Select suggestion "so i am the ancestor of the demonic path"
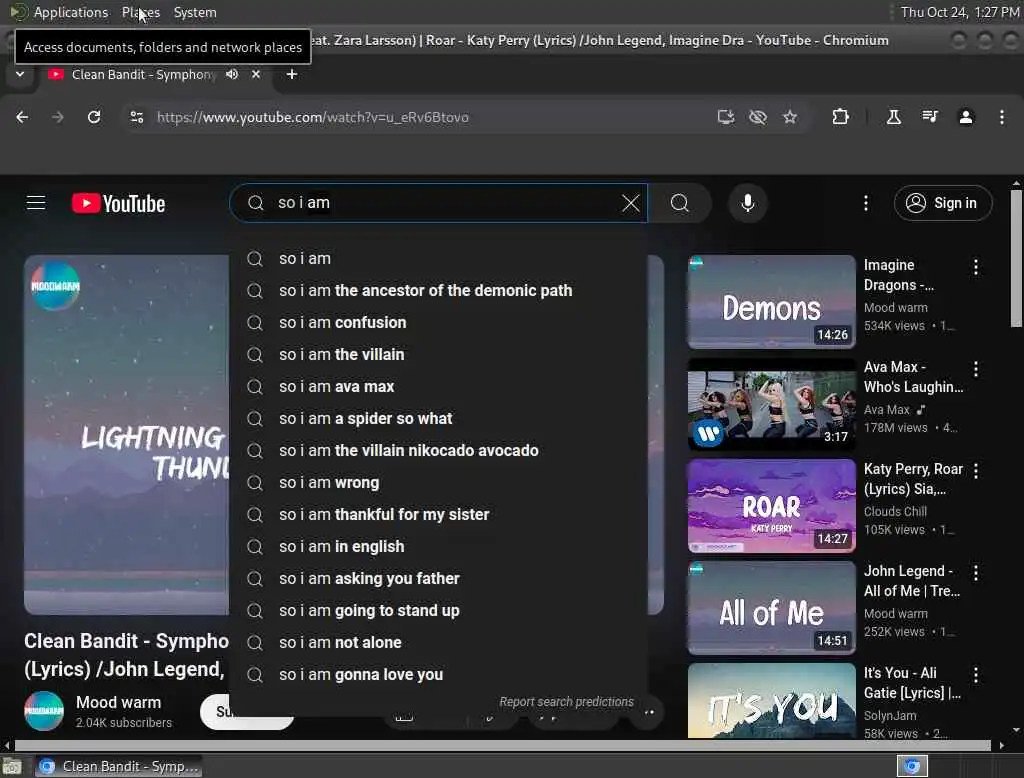The image size is (1024, 778). click(x=438, y=291)
